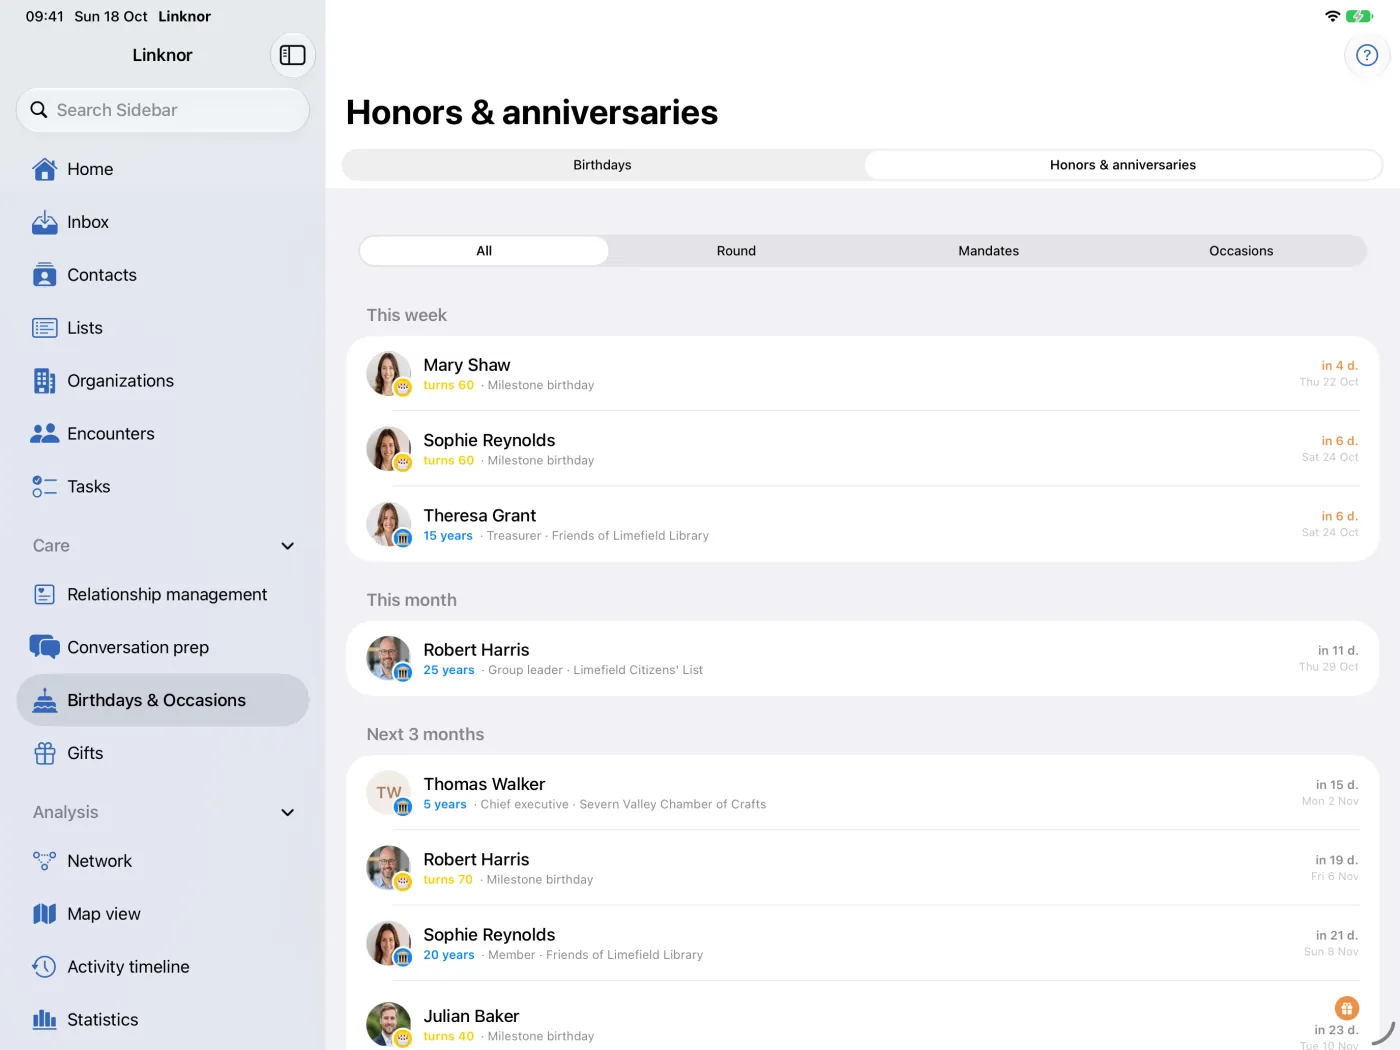The image size is (1400, 1050).
Task: Open Thomas Walker's 5 years entry
Action: point(862,793)
